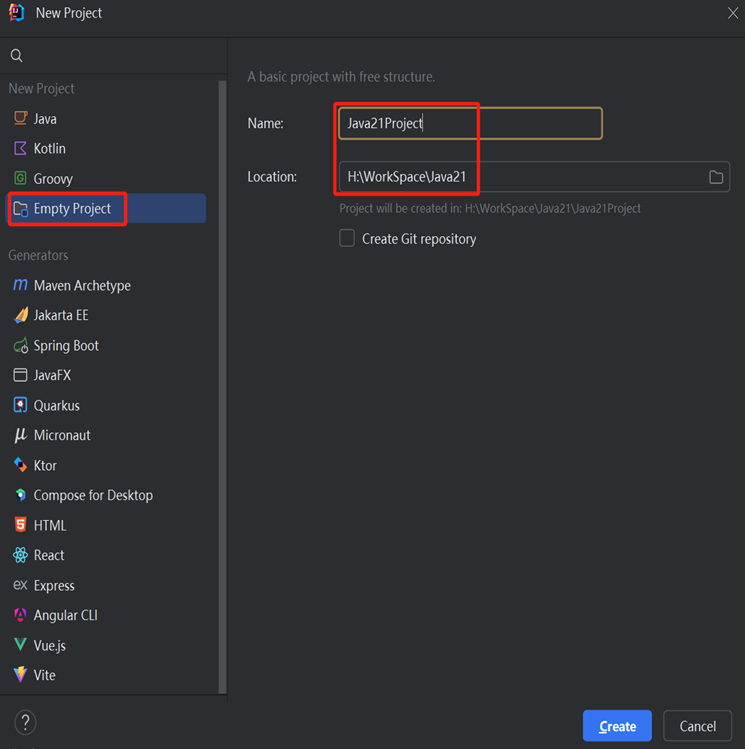Image resolution: width=745 pixels, height=749 pixels.
Task: Open the Express generator
Action: pos(107,585)
